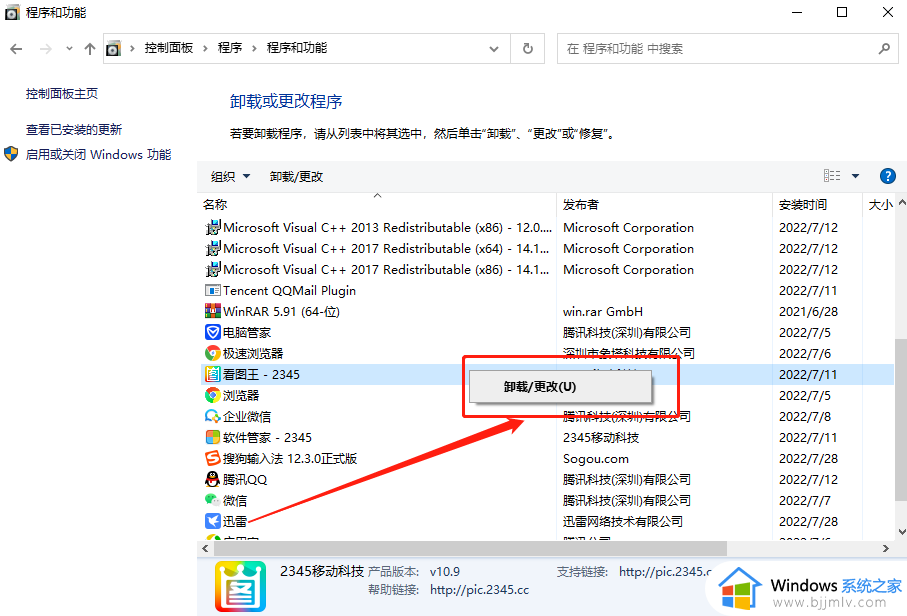Select the 迅雷 icon
Image resolution: width=907 pixels, height=616 pixels.
213,521
